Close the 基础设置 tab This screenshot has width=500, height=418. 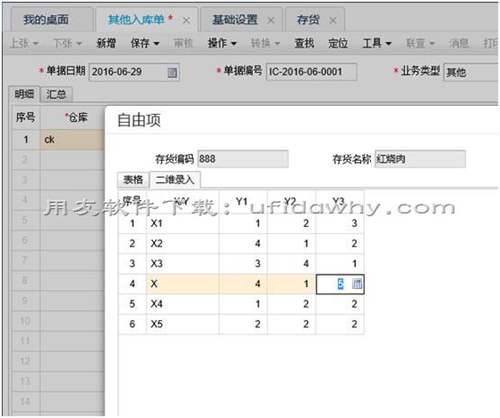coord(271,20)
